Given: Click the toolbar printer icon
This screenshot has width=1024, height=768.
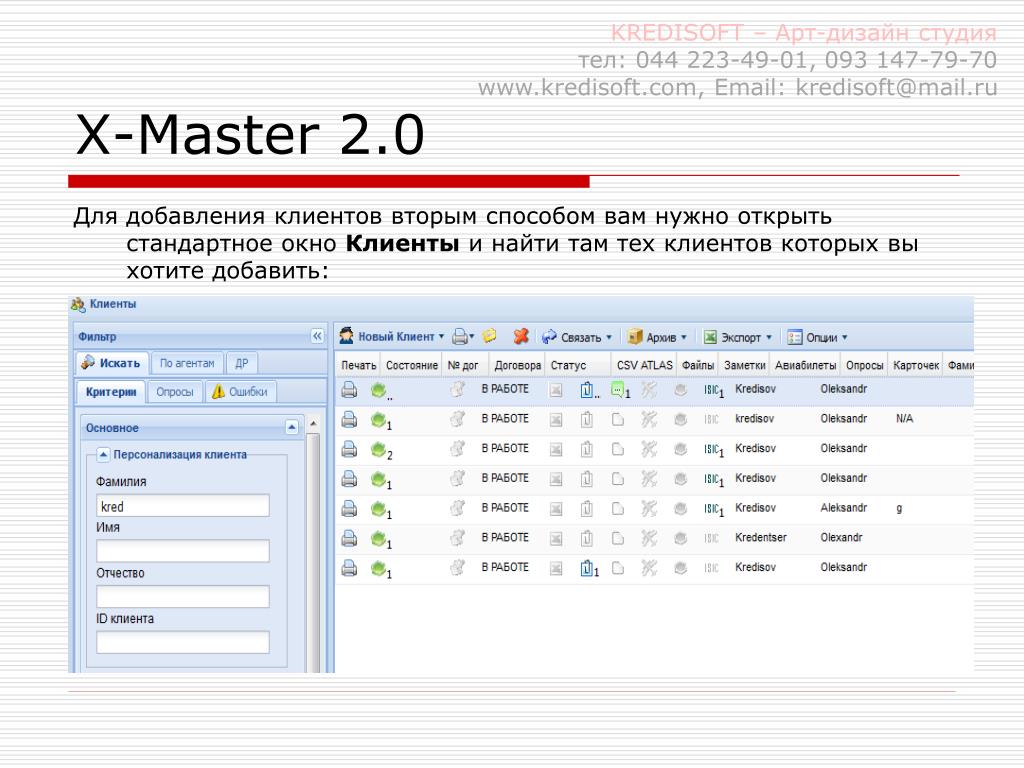Looking at the screenshot, I should 460,336.
